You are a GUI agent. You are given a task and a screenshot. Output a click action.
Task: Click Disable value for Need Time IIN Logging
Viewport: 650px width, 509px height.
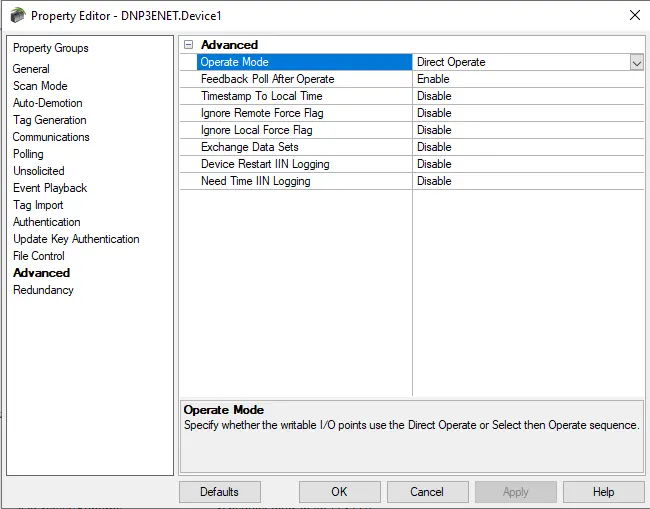click(528, 181)
